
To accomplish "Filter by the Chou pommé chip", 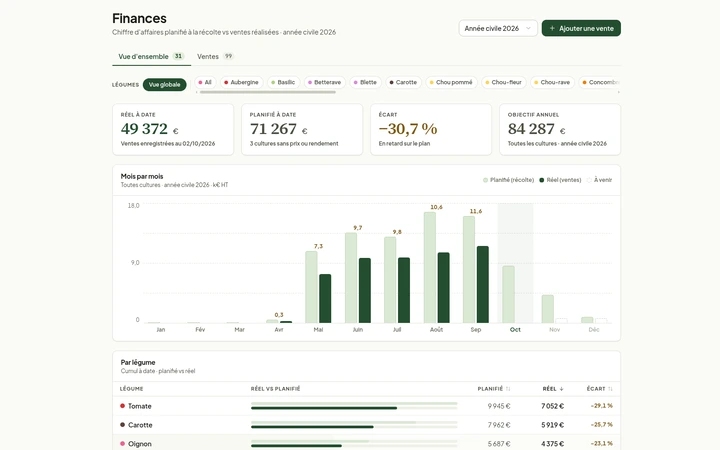I will 451,83.
